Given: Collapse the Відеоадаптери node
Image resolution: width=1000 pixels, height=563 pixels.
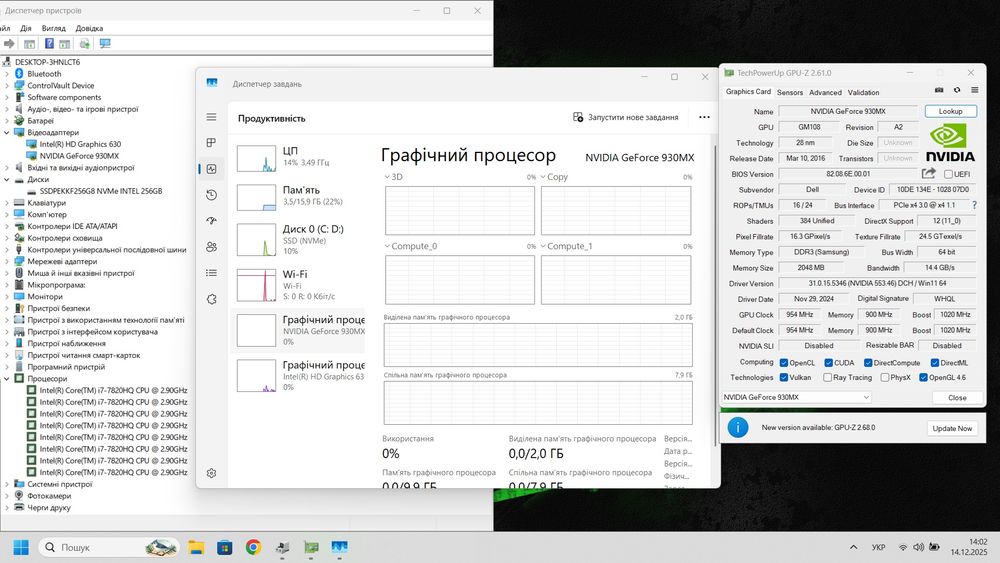Looking at the screenshot, I should coord(7,133).
